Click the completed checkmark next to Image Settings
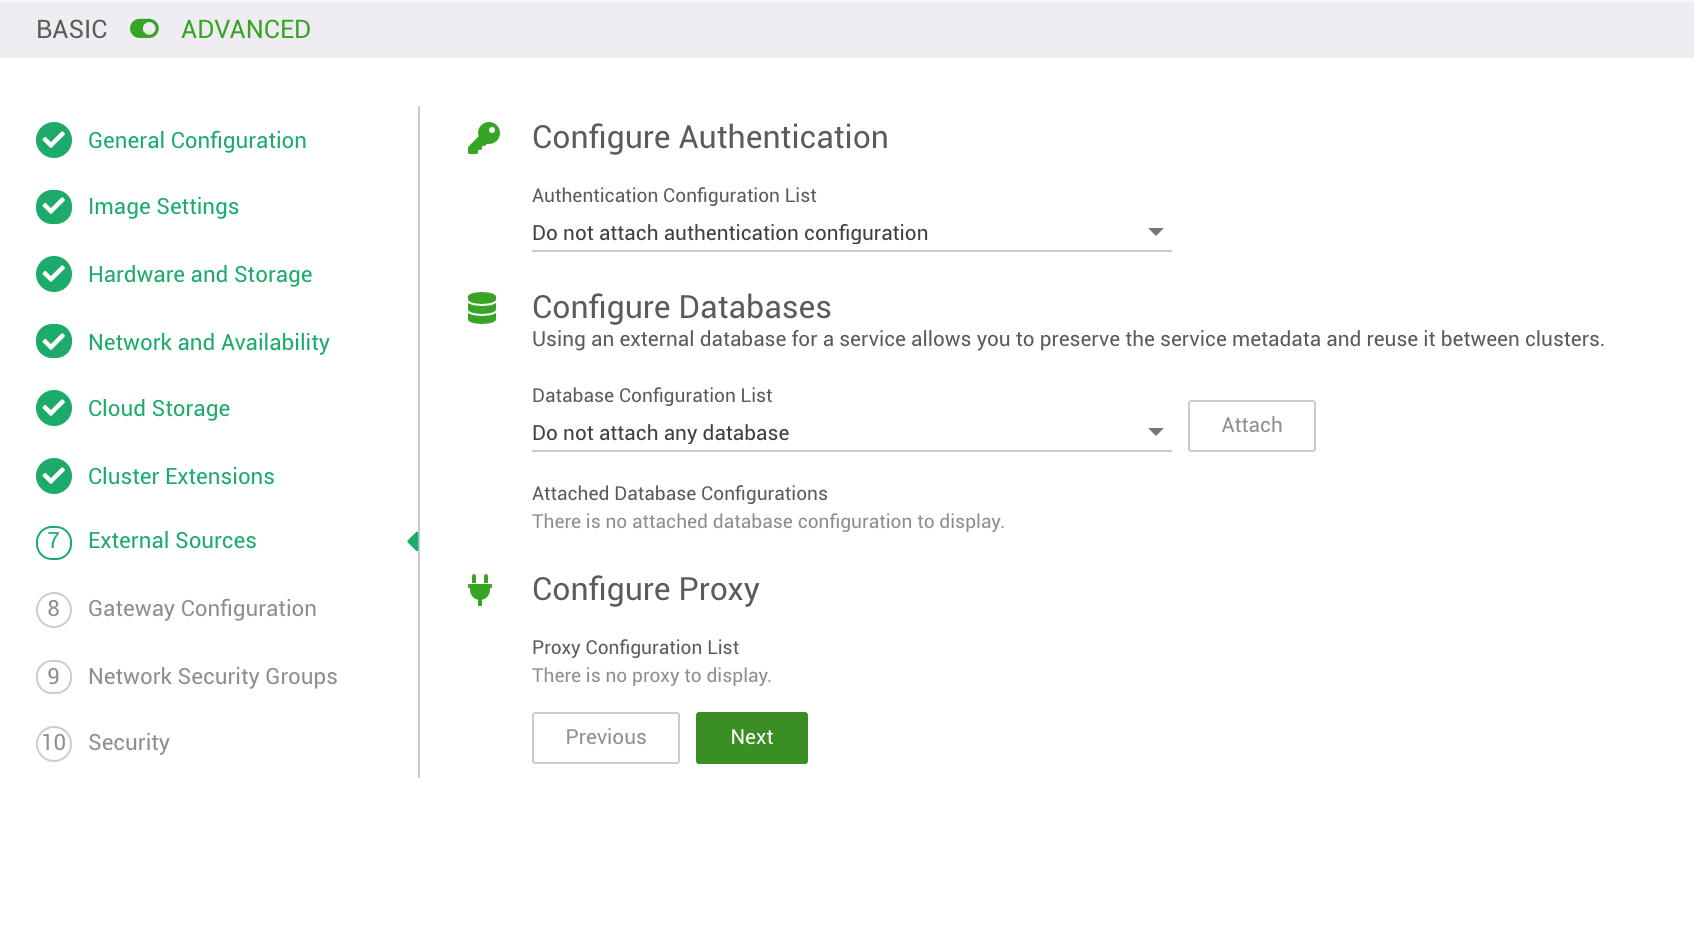Screen dimensions: 1694x952 pyautogui.click(x=53, y=207)
